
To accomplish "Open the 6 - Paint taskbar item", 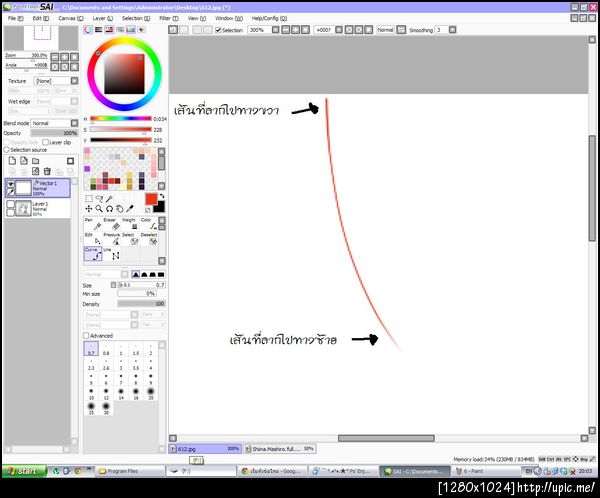I will 486,471.
